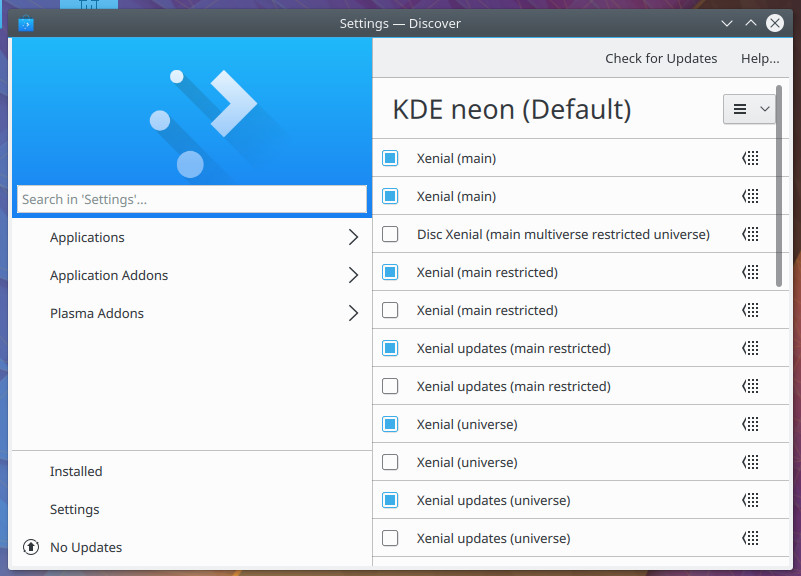Click the sources list vertical scrollbar
This screenshot has width=801, height=576.
779,186
